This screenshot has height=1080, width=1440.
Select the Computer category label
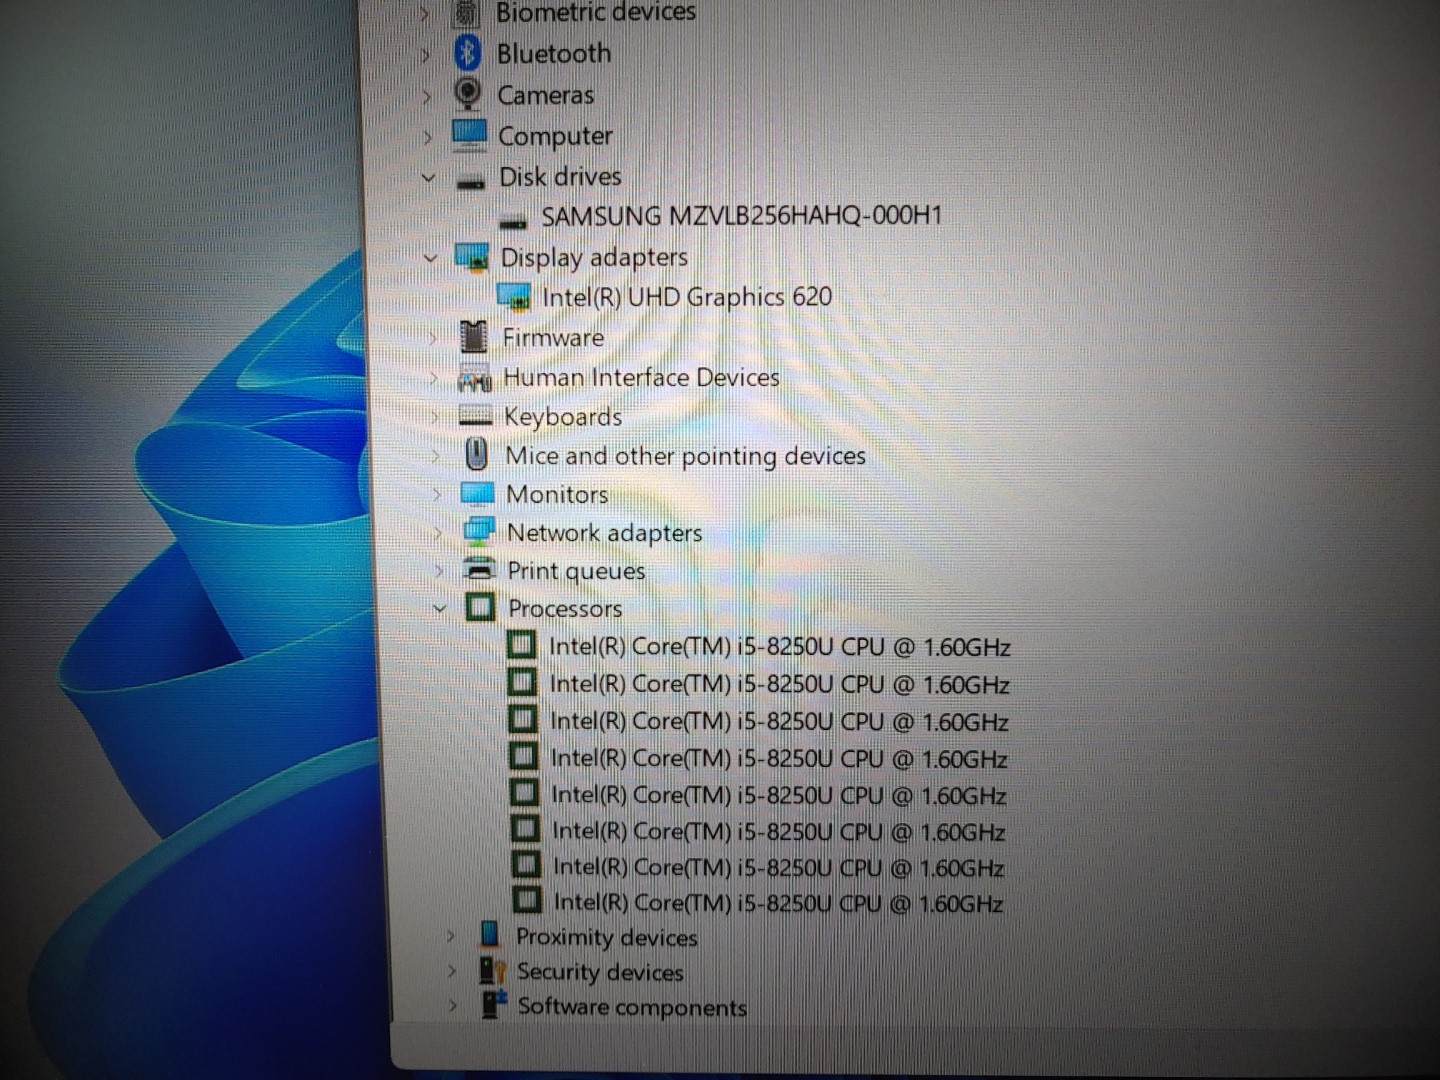point(556,136)
